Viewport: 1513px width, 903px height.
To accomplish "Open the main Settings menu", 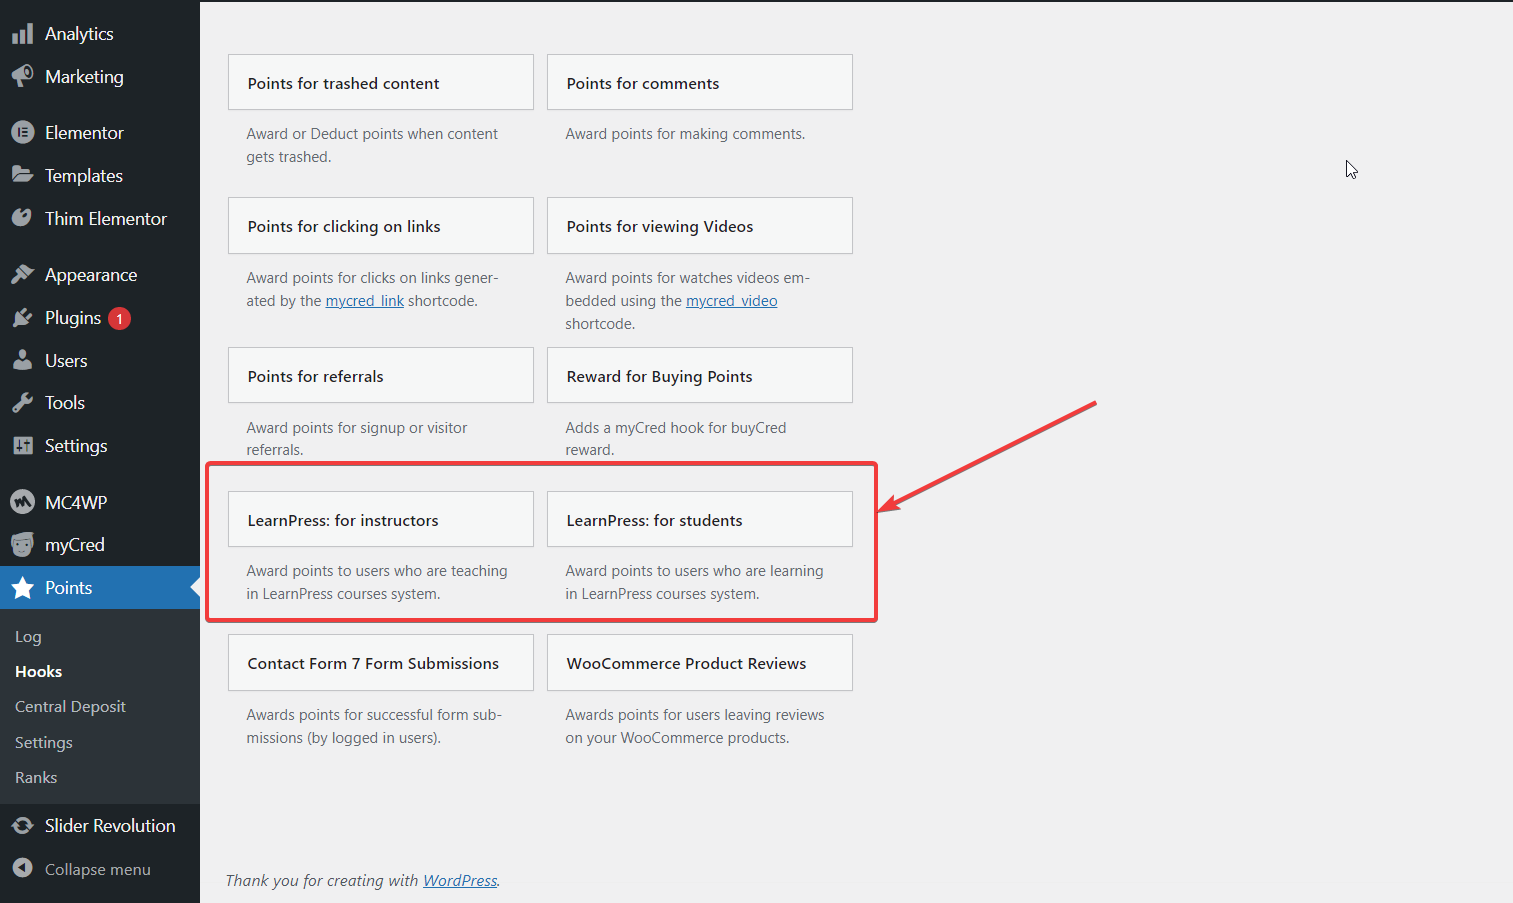I will (x=76, y=446).
